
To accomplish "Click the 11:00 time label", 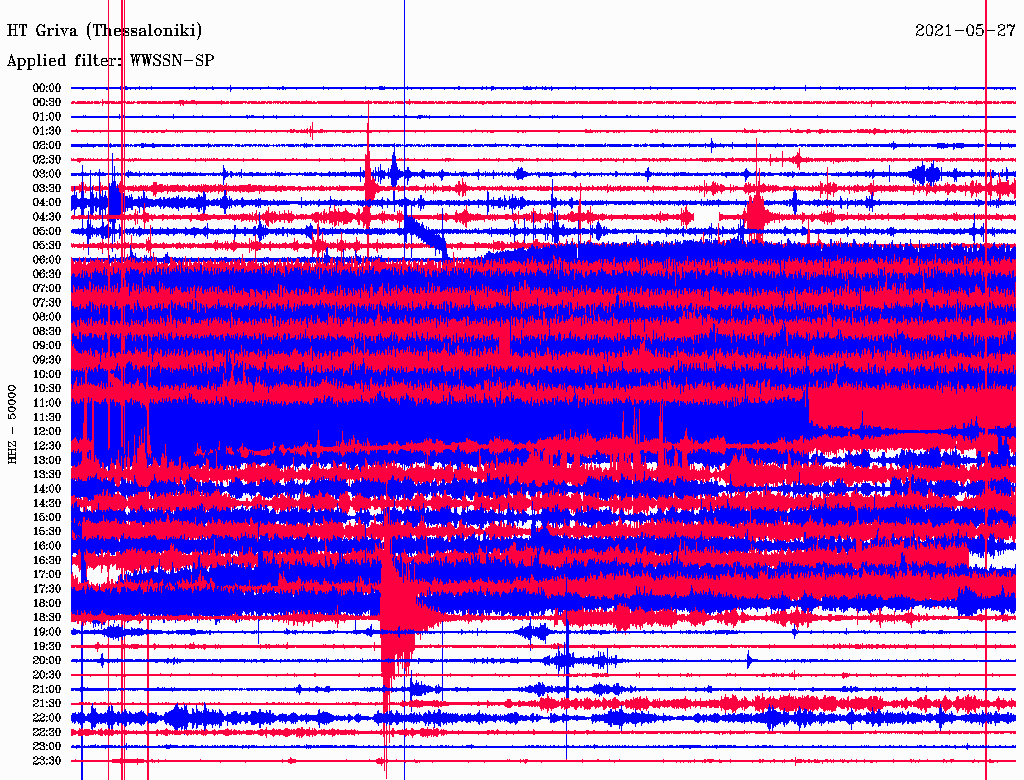I will pyautogui.click(x=47, y=402).
